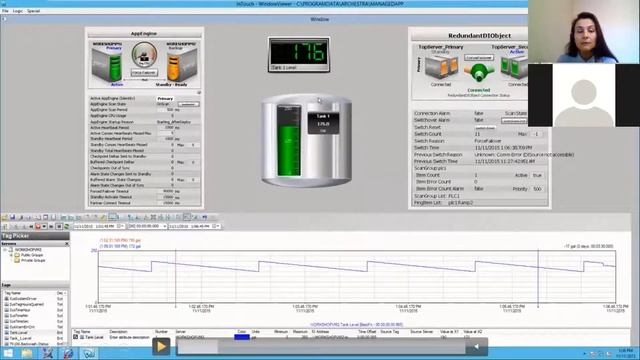Click the rewind arrow icon in trend time toolbar

click(31, 226)
